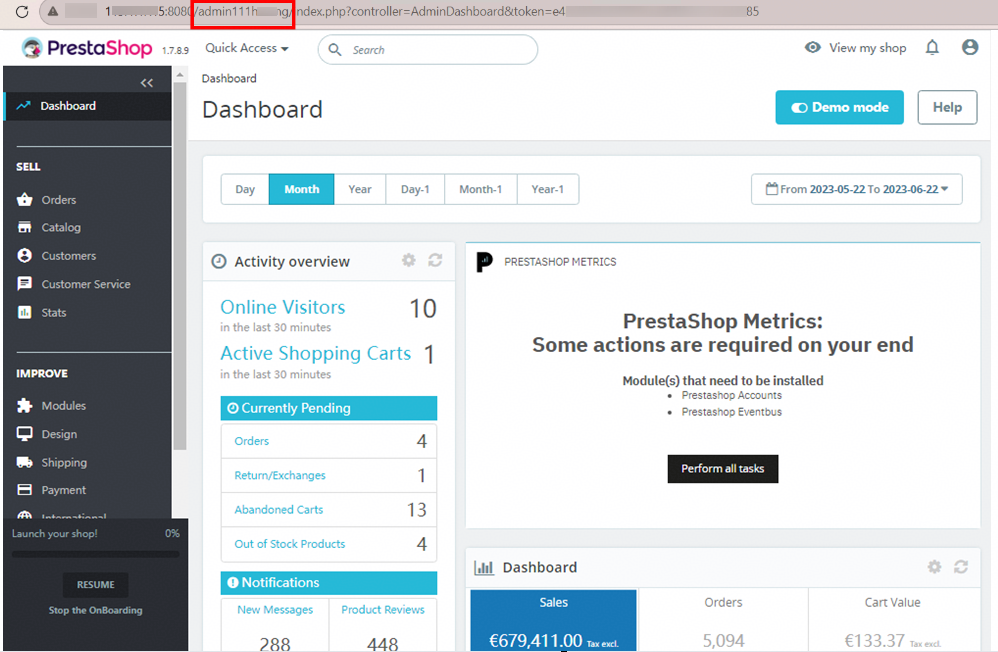Open Dashboard trends panel settings gear

click(x=934, y=567)
